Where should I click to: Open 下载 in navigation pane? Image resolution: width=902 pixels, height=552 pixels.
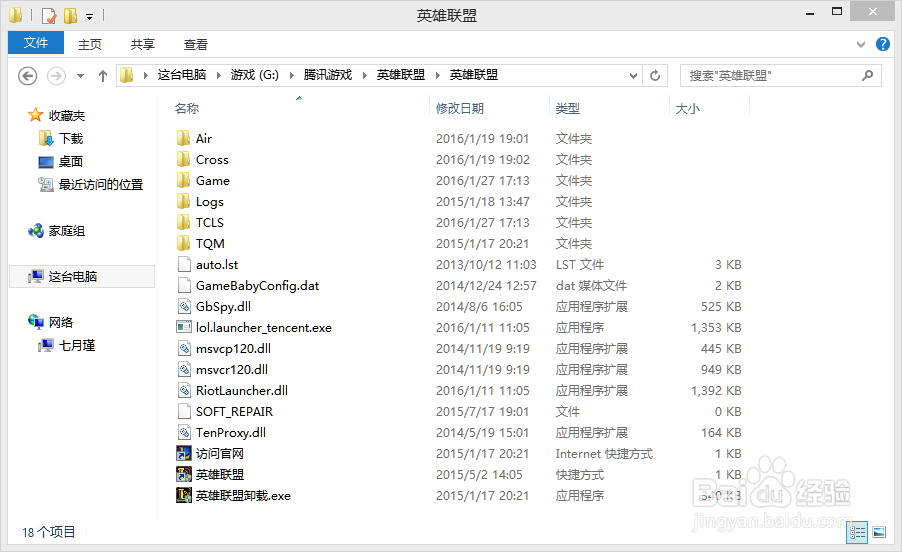pos(71,139)
